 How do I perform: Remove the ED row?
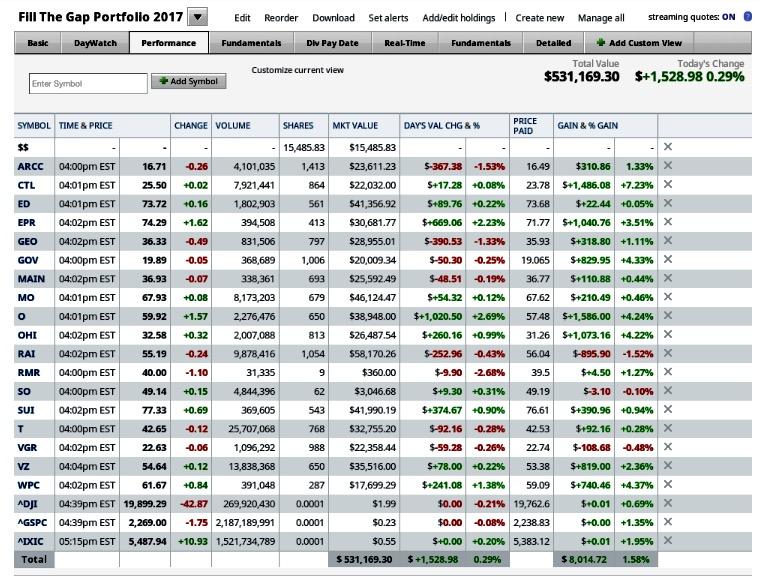(x=668, y=203)
